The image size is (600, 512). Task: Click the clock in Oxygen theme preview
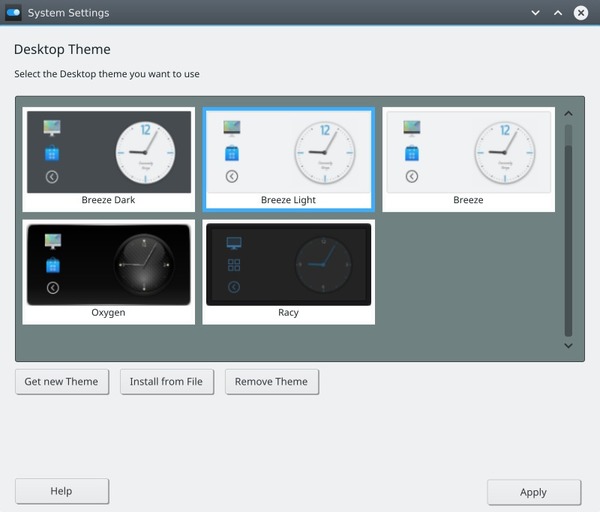point(144,264)
